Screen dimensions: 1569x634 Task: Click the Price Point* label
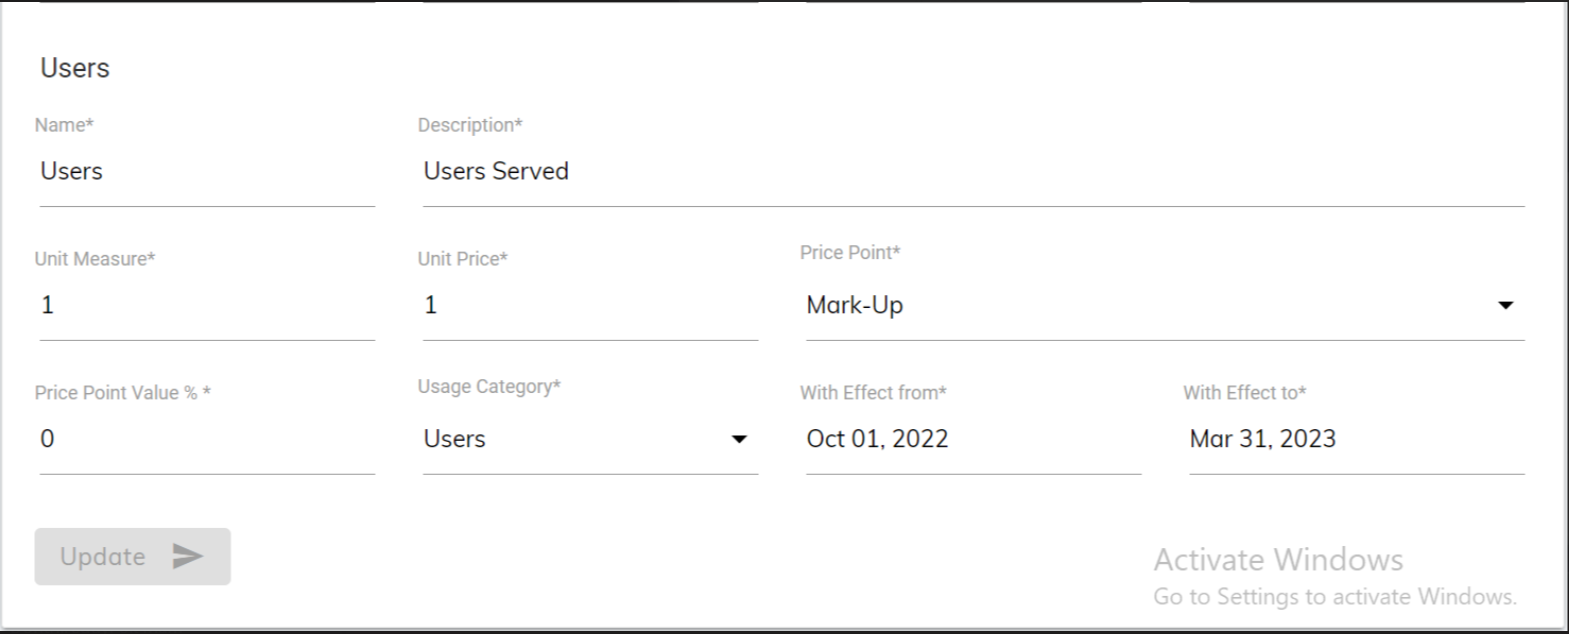point(850,253)
